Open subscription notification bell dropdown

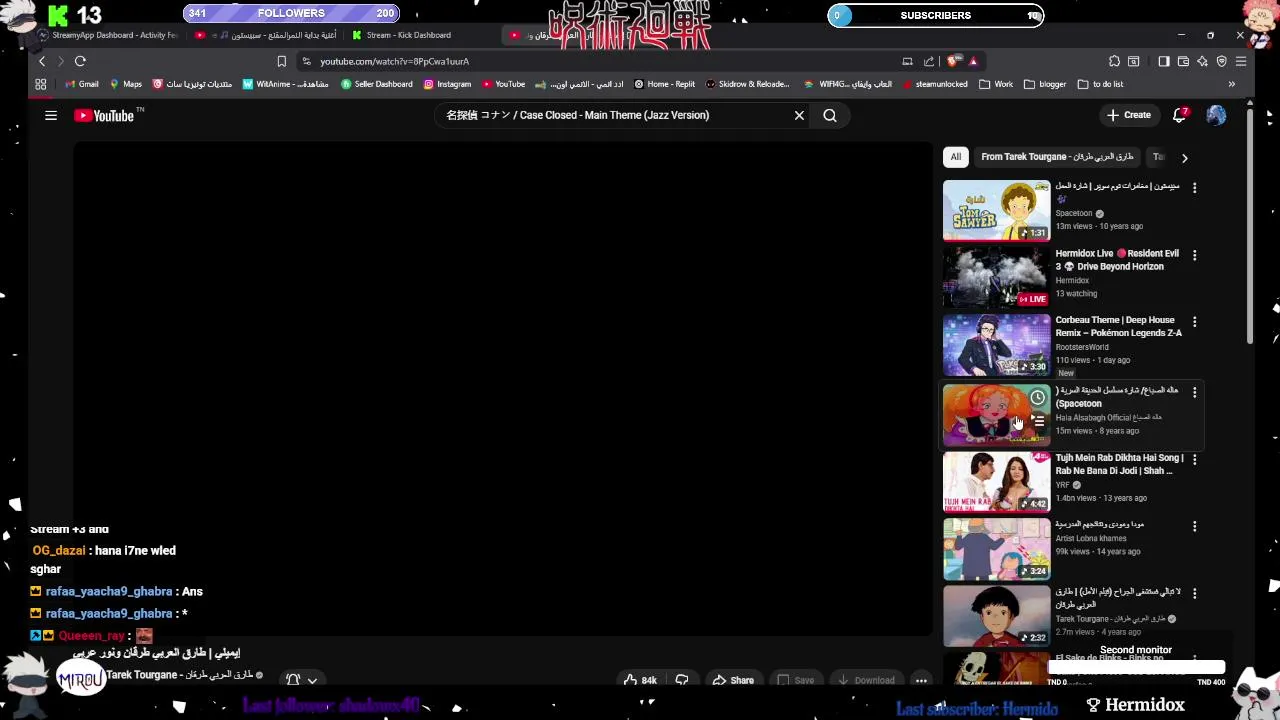coord(301,680)
